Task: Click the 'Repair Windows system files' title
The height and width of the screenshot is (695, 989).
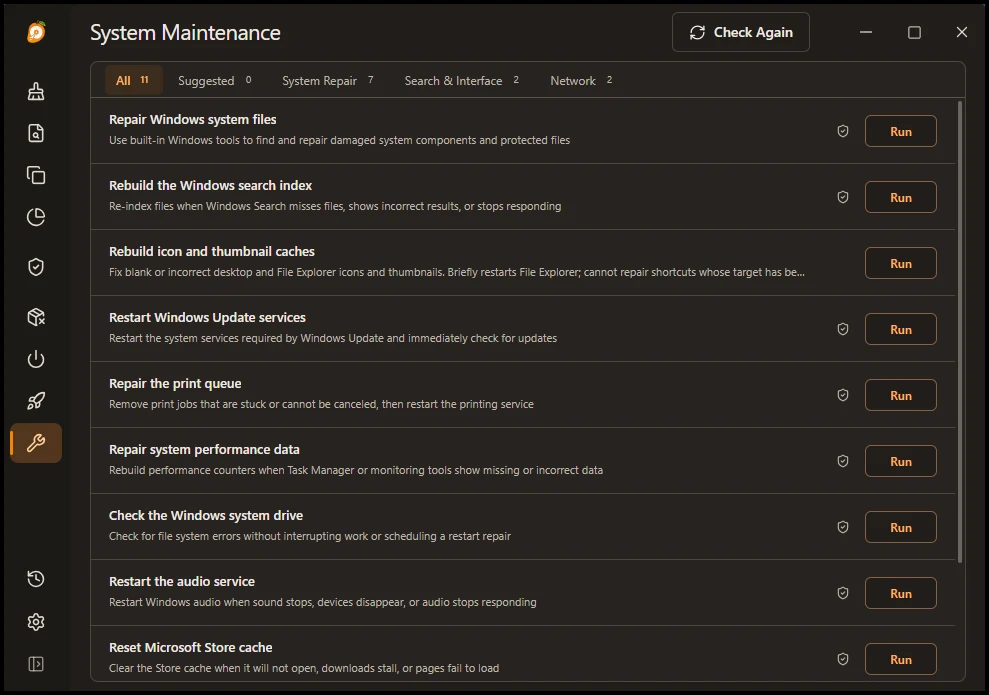Action: coord(192,119)
